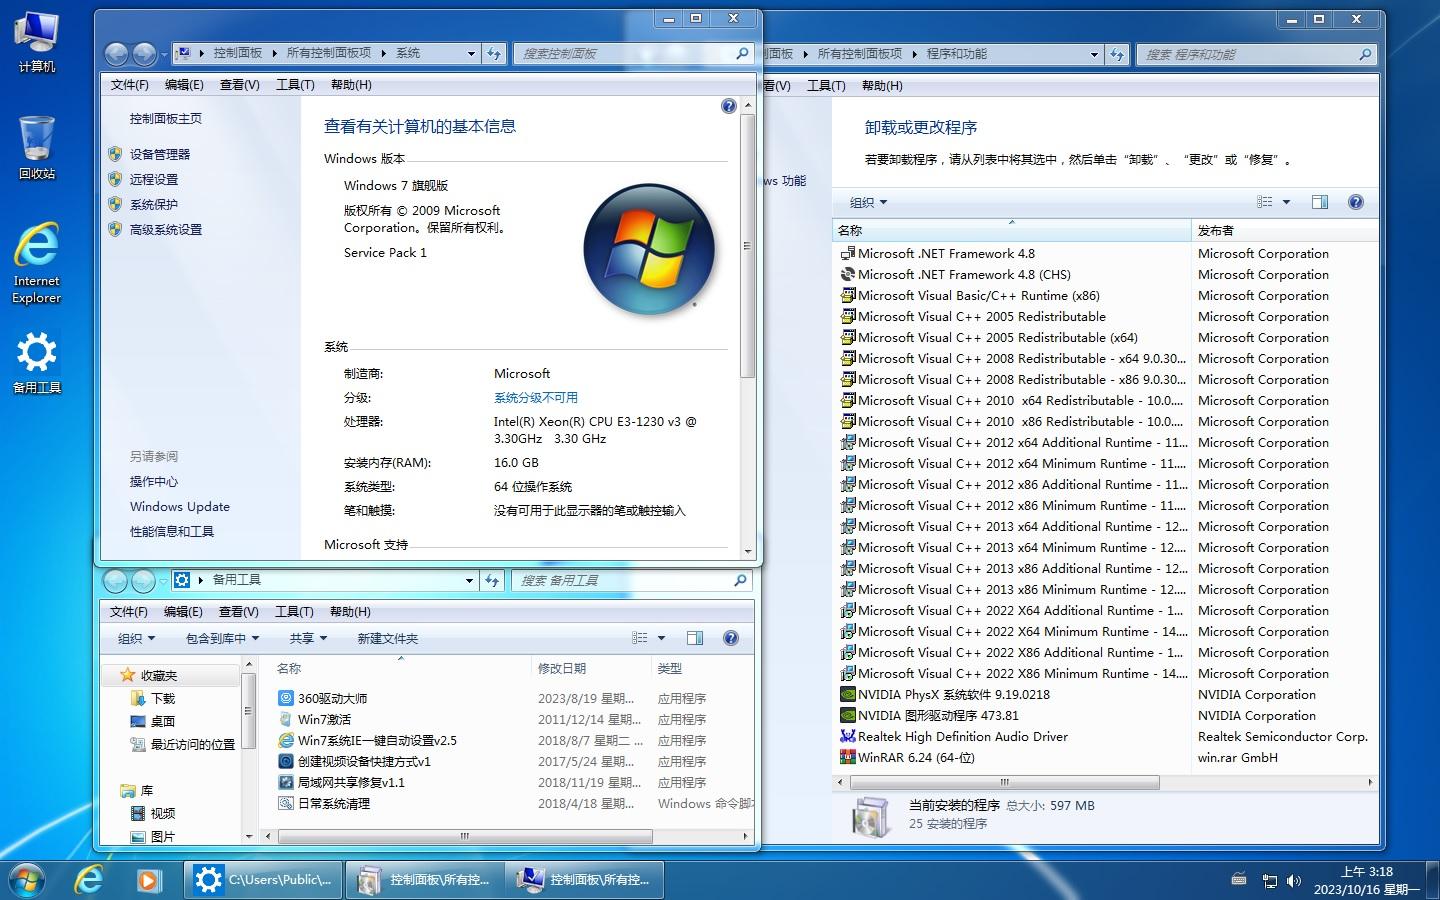Expand the 组织 dropdown in 备用工具 window
This screenshot has height=900, width=1440.
[x=137, y=638]
